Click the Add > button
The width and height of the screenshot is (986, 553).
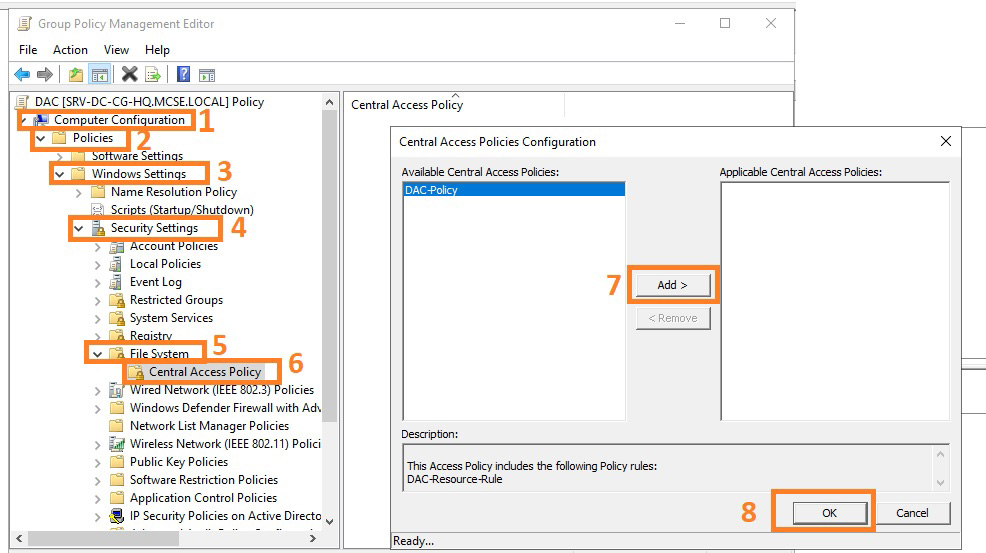click(x=673, y=285)
